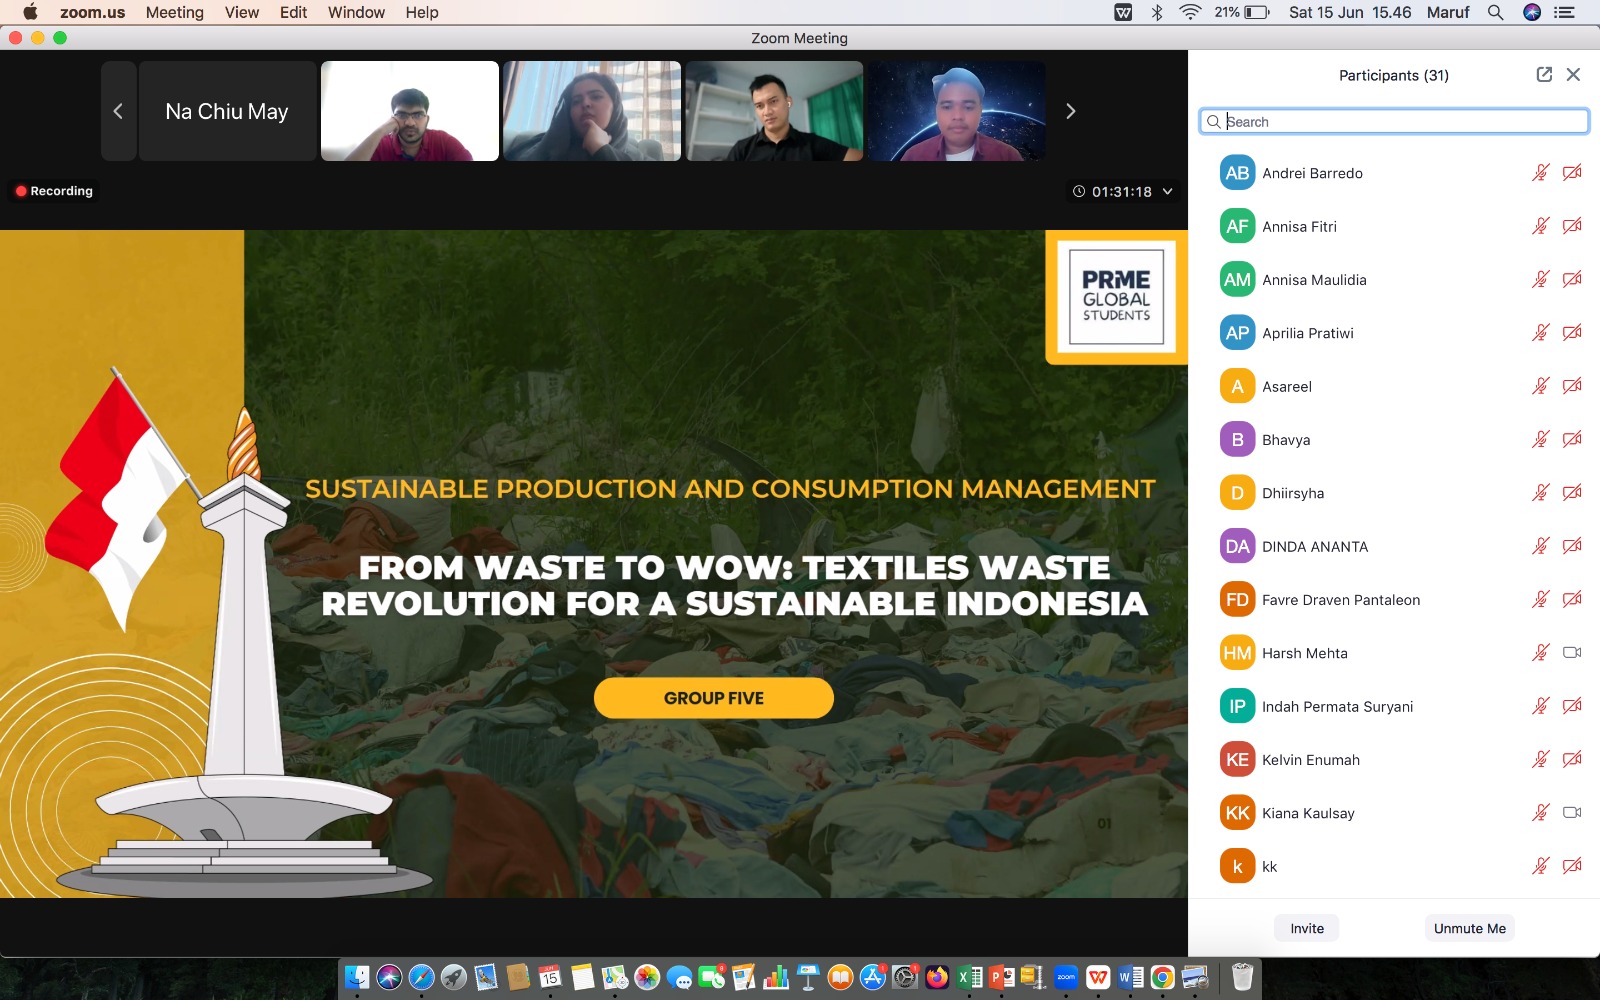This screenshot has height=1000, width=1600.
Task: Unmute Bhavya's muted microphone
Action: coord(1541,438)
